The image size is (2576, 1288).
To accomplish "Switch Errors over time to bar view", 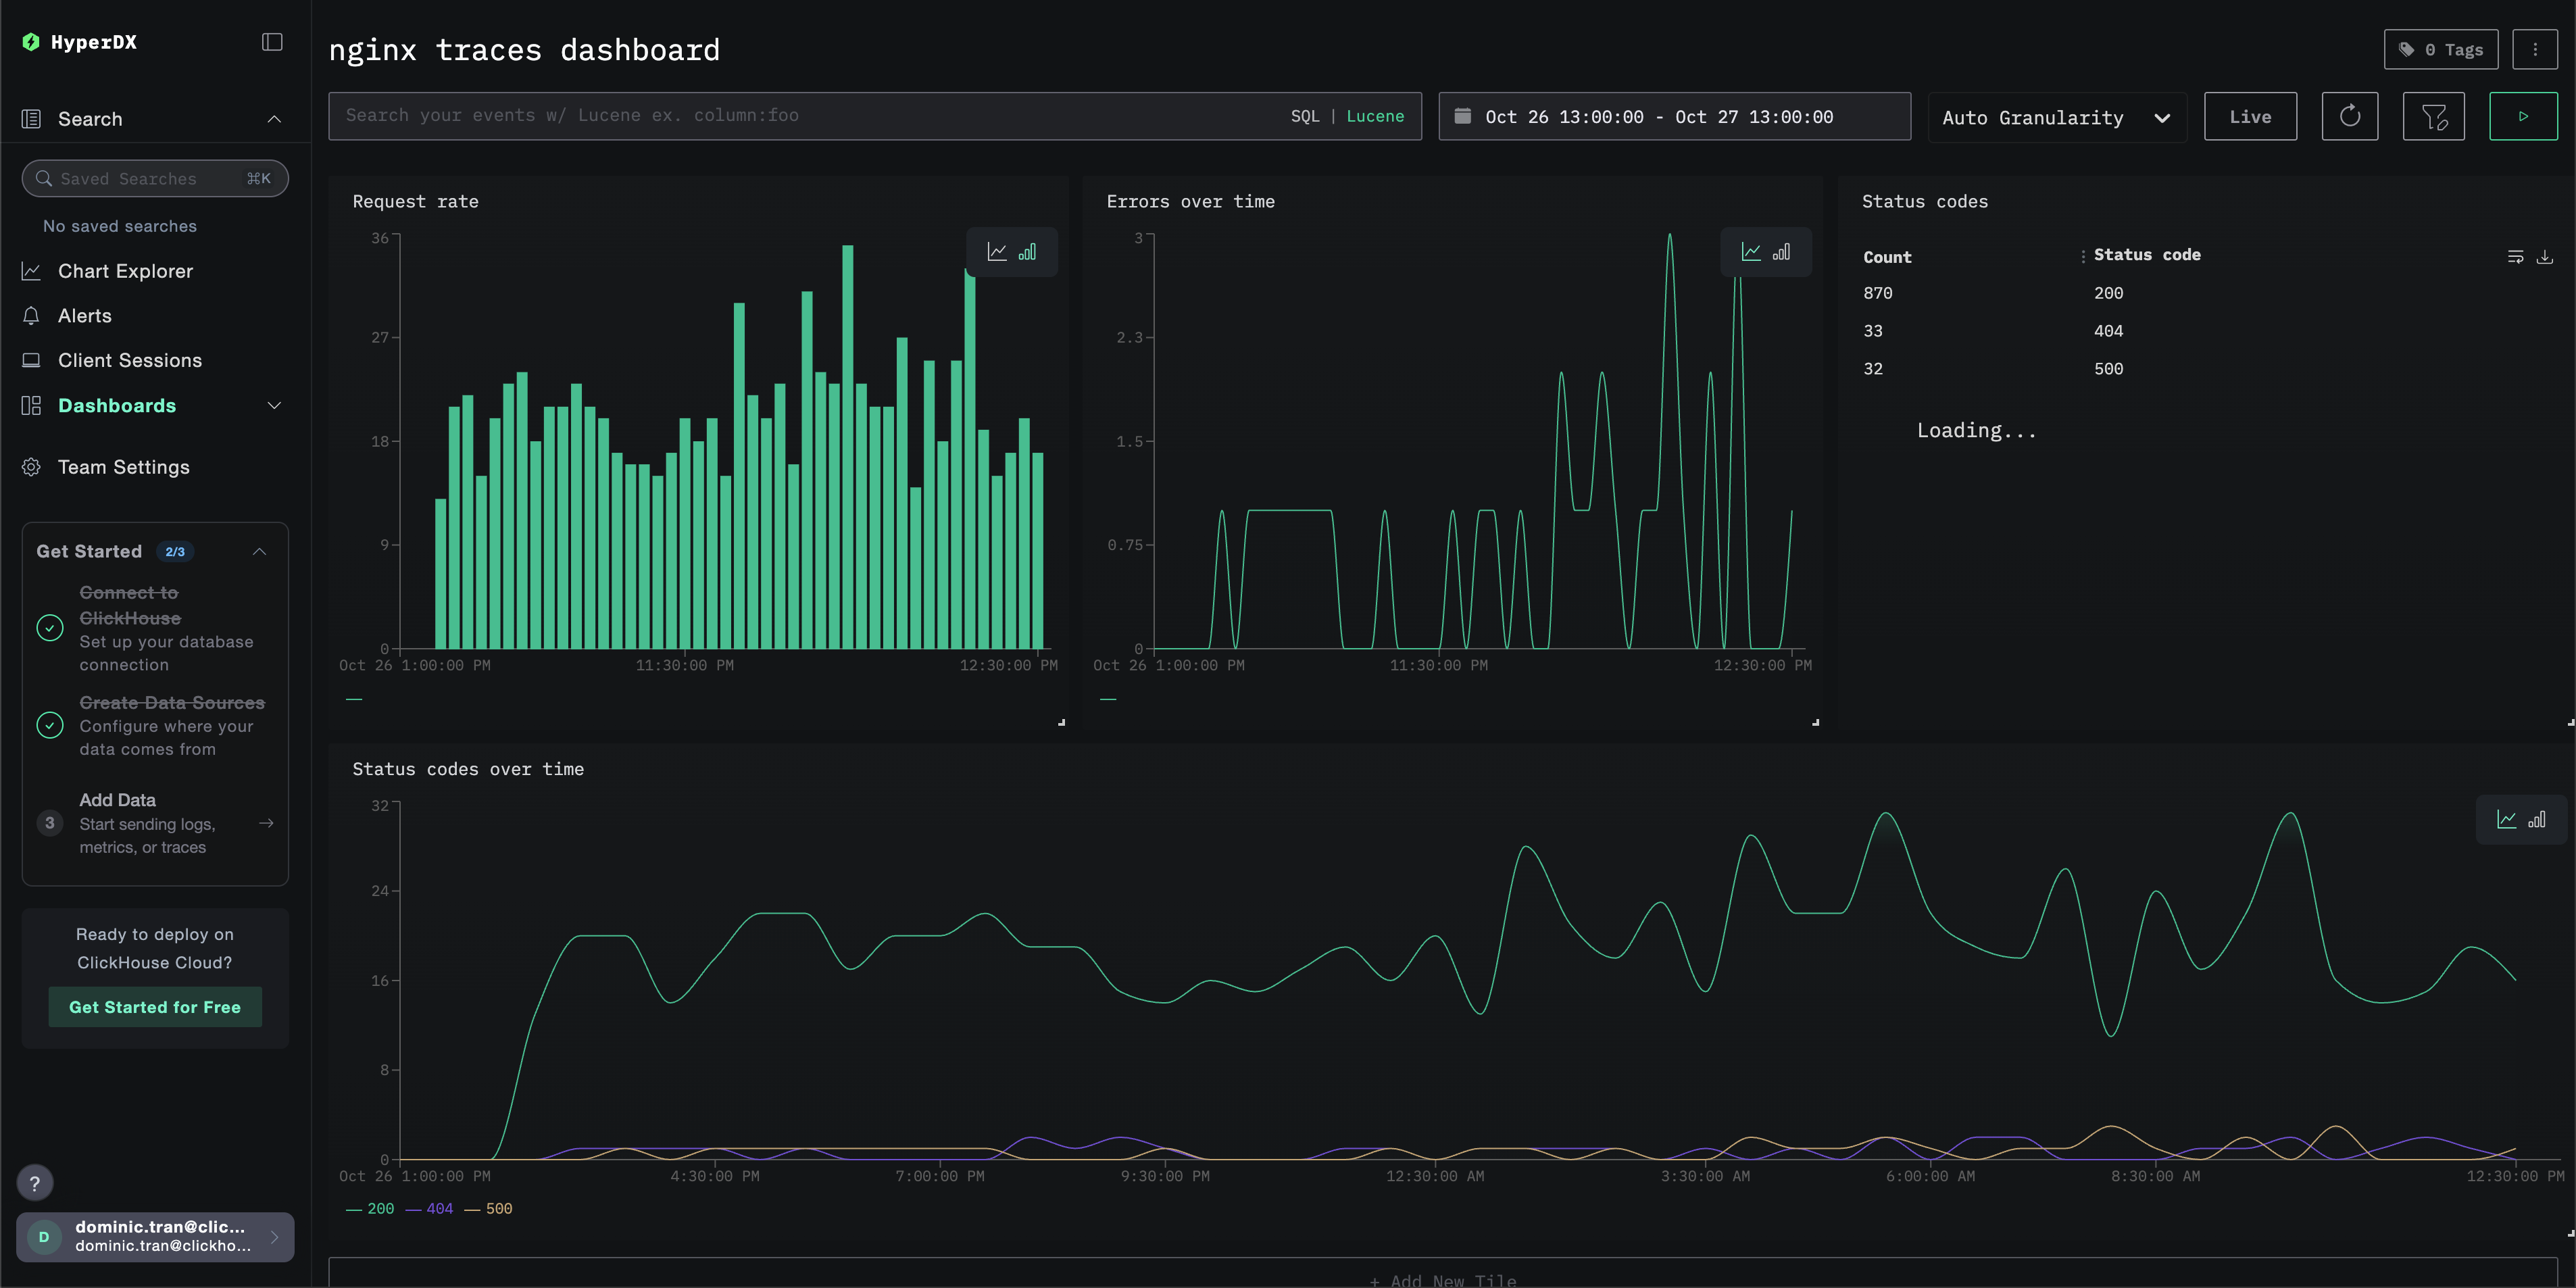I will pos(1782,251).
